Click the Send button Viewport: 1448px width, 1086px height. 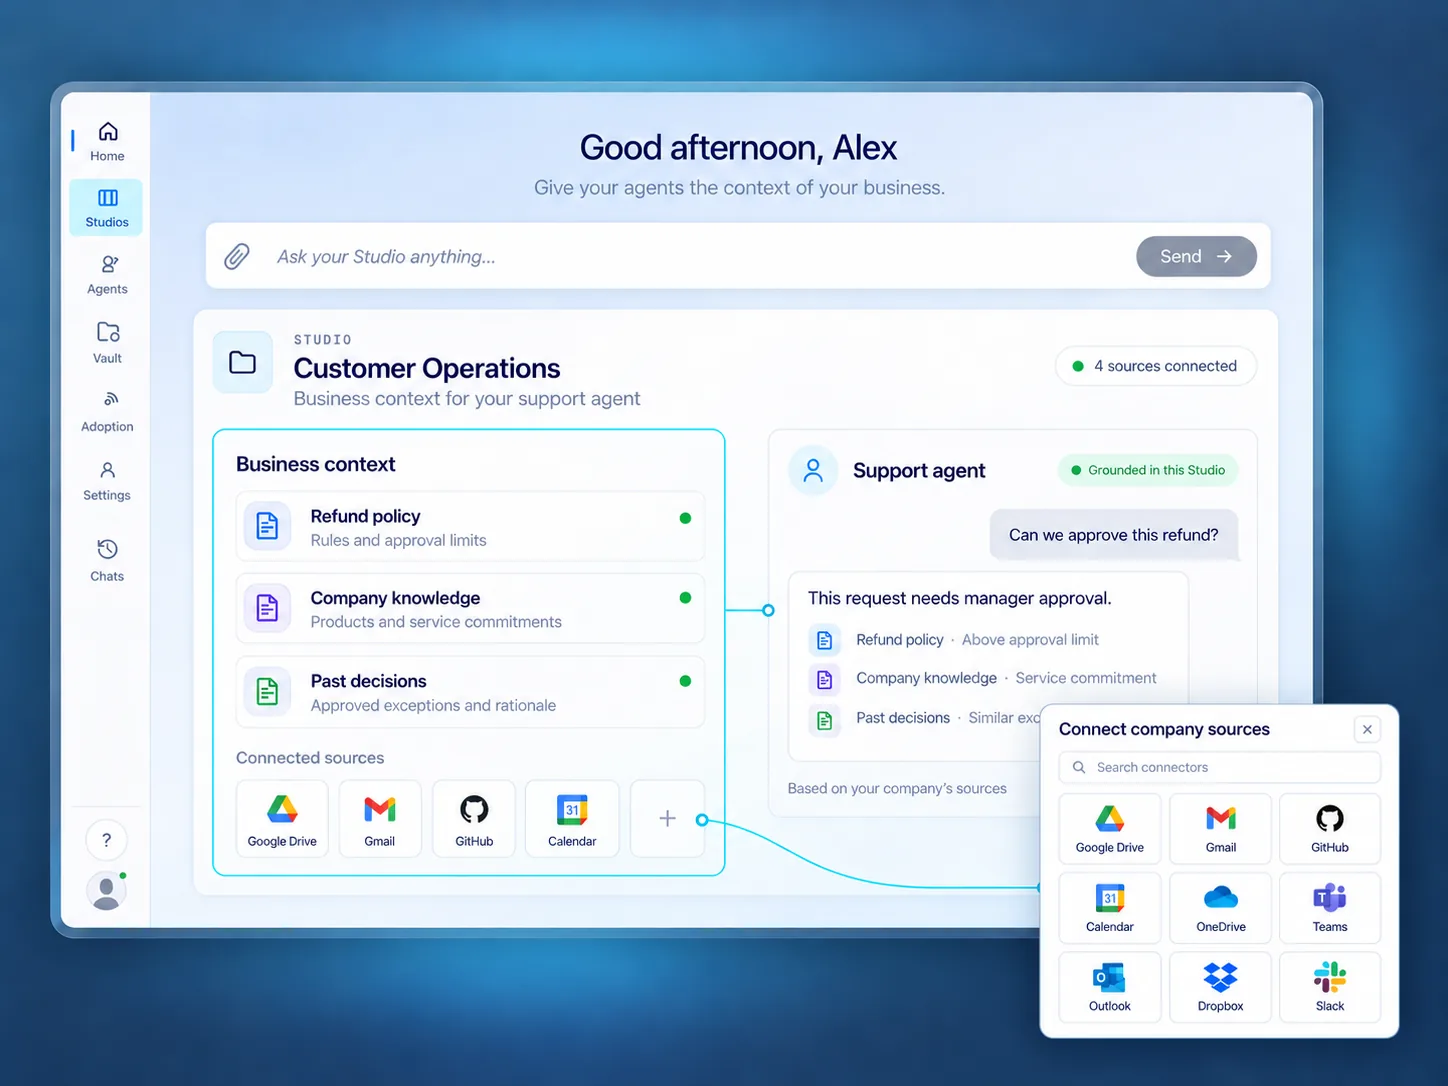click(1196, 257)
